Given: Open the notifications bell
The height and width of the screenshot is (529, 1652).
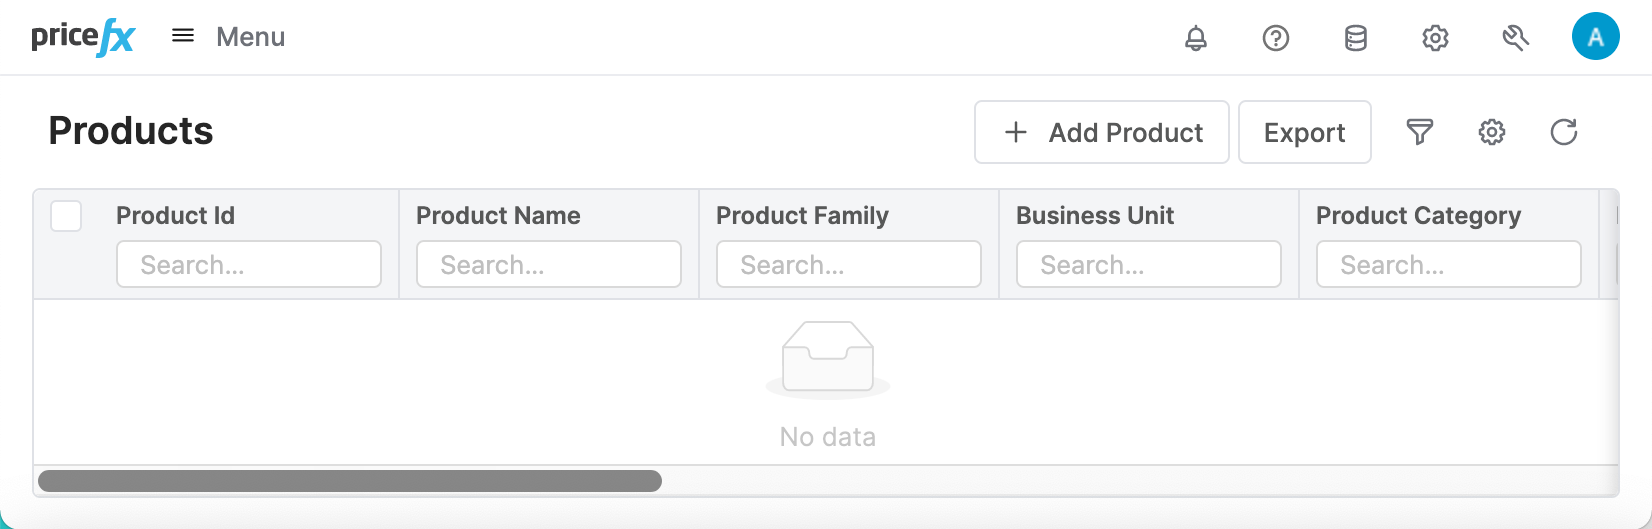Looking at the screenshot, I should pos(1196,38).
